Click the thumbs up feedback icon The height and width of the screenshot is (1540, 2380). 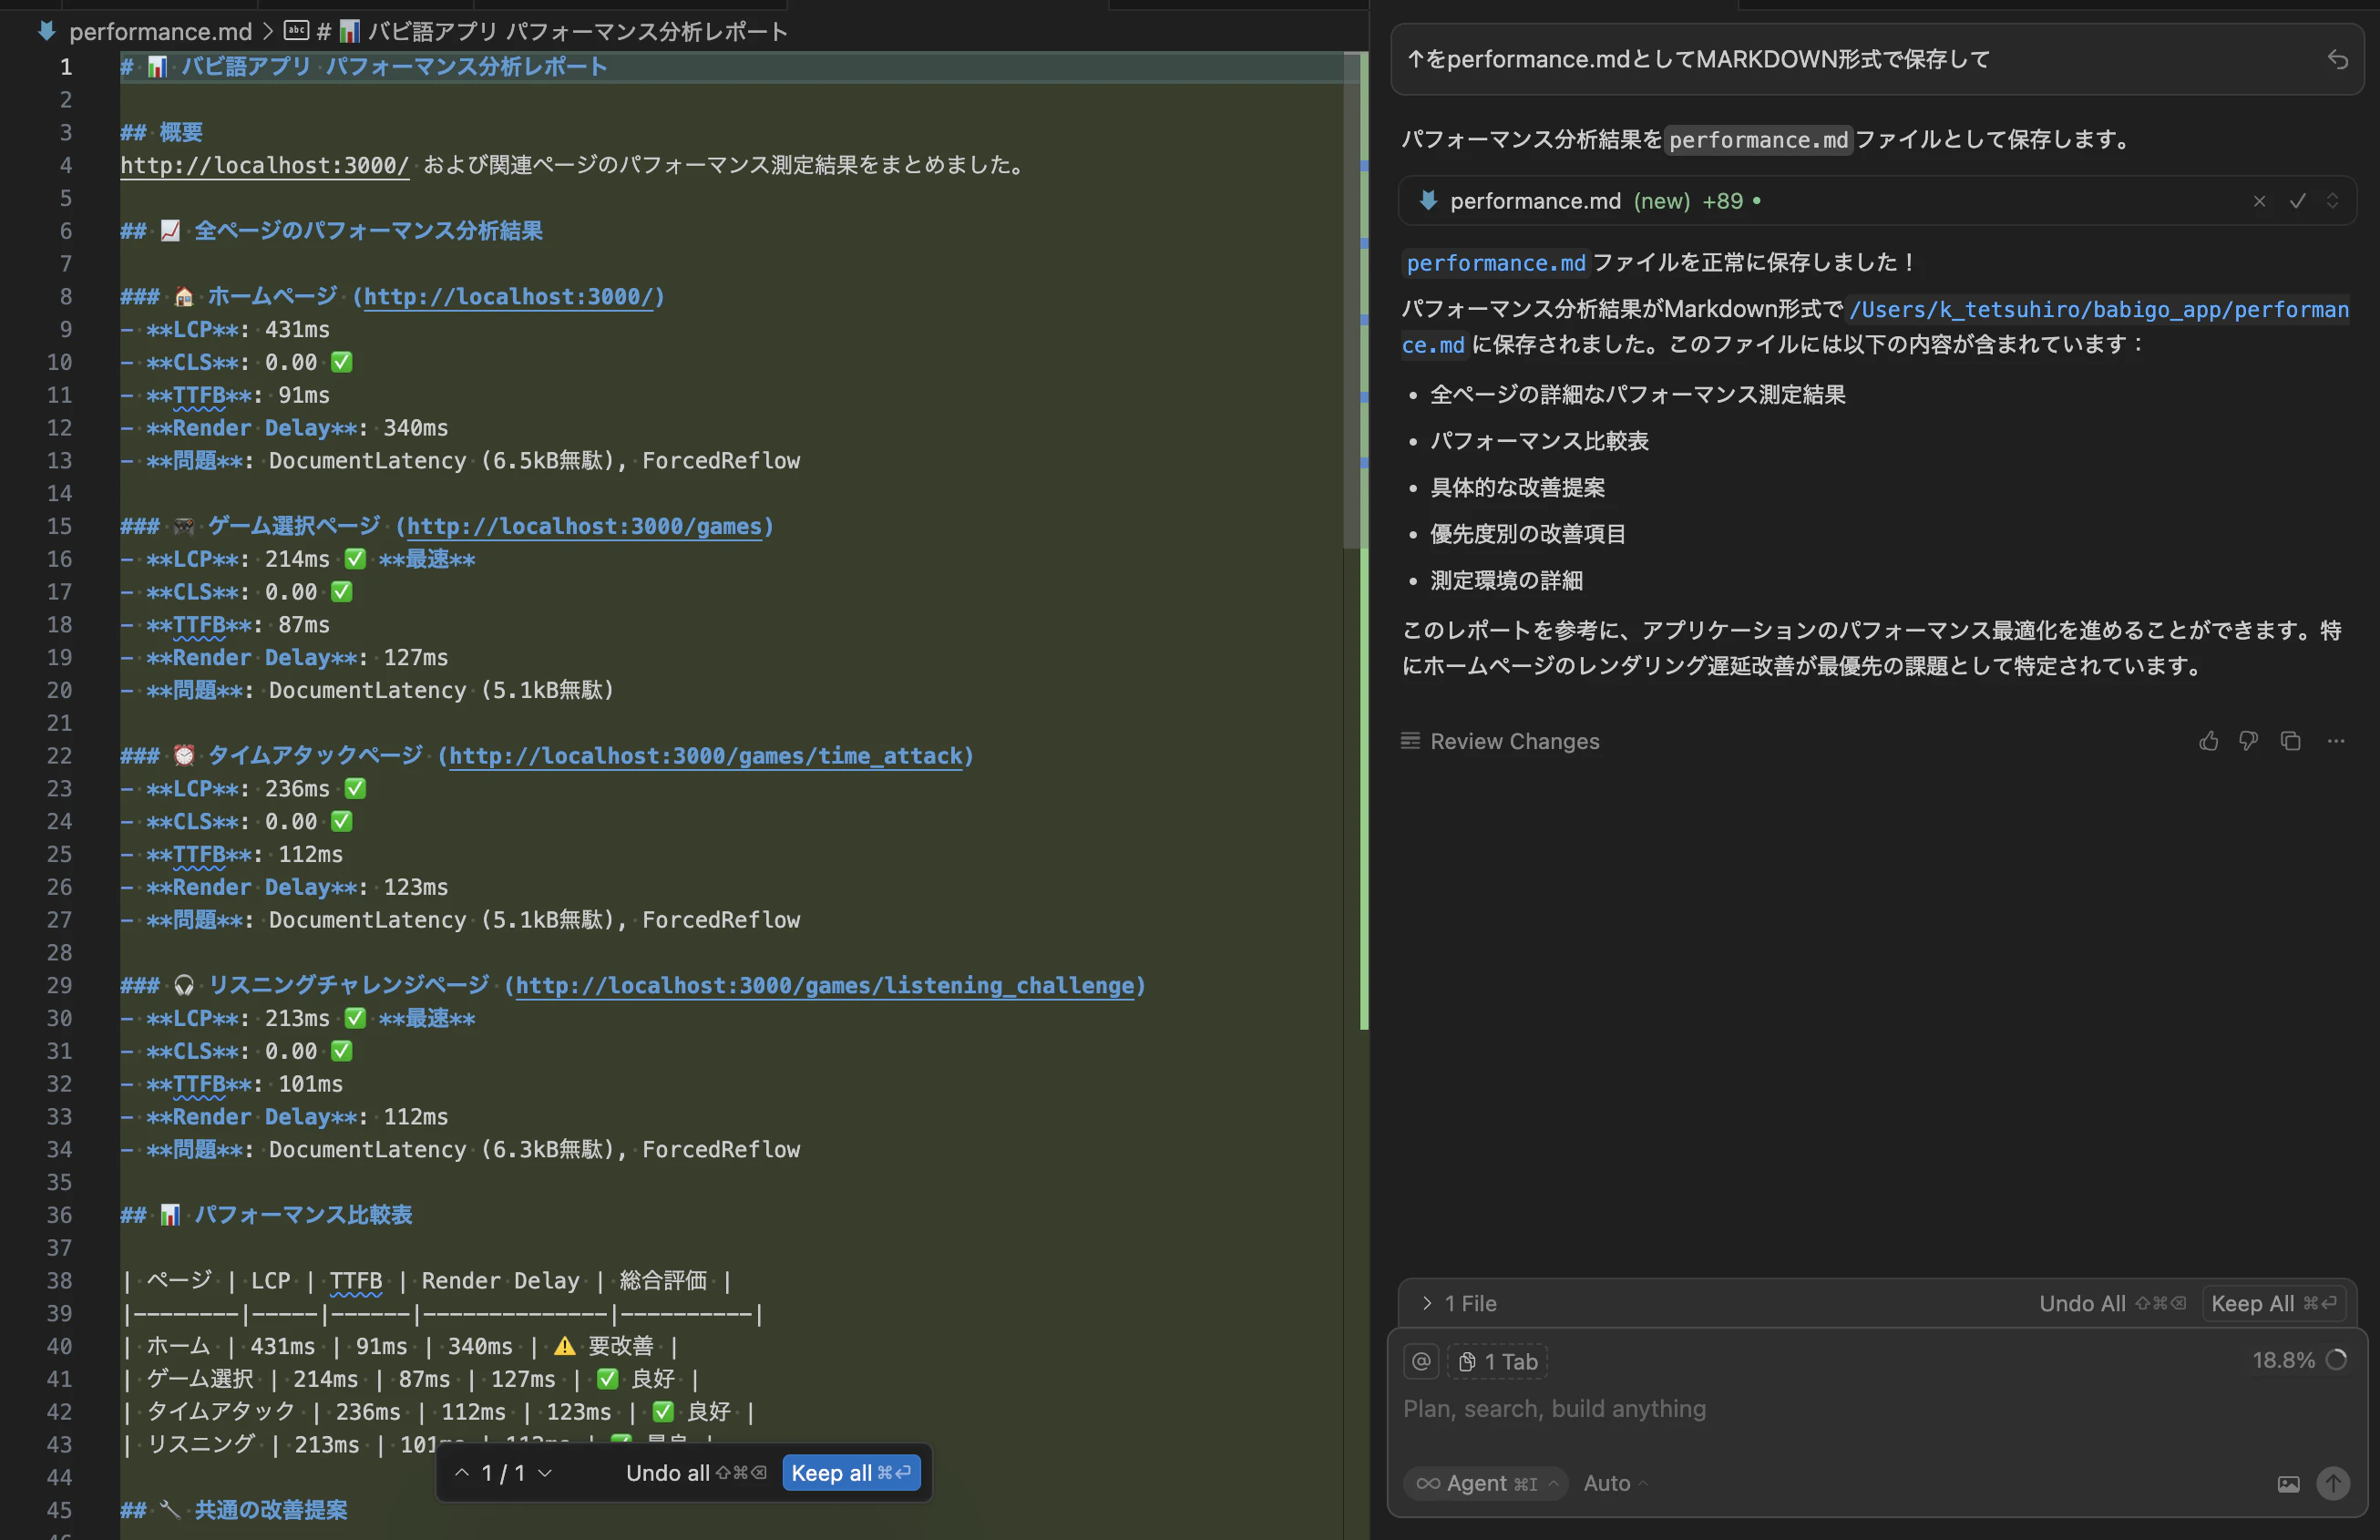(2209, 741)
